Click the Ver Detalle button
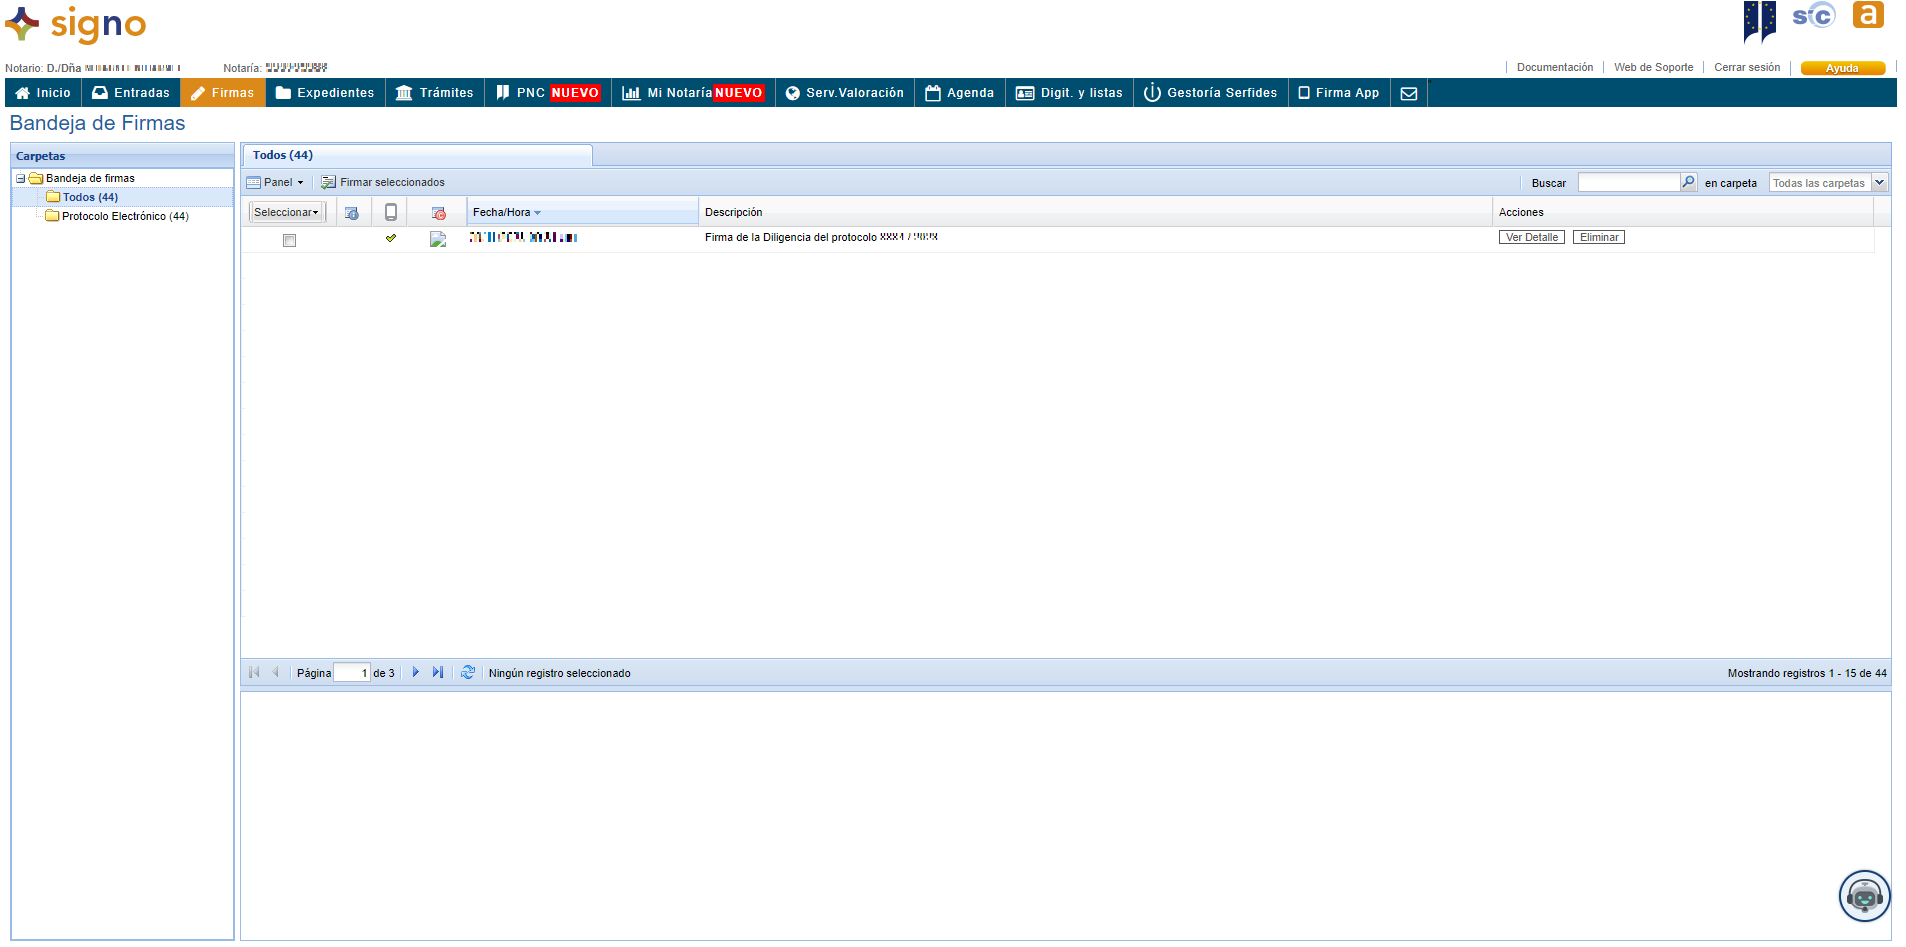The width and height of the screenshot is (1906, 947). tap(1531, 237)
